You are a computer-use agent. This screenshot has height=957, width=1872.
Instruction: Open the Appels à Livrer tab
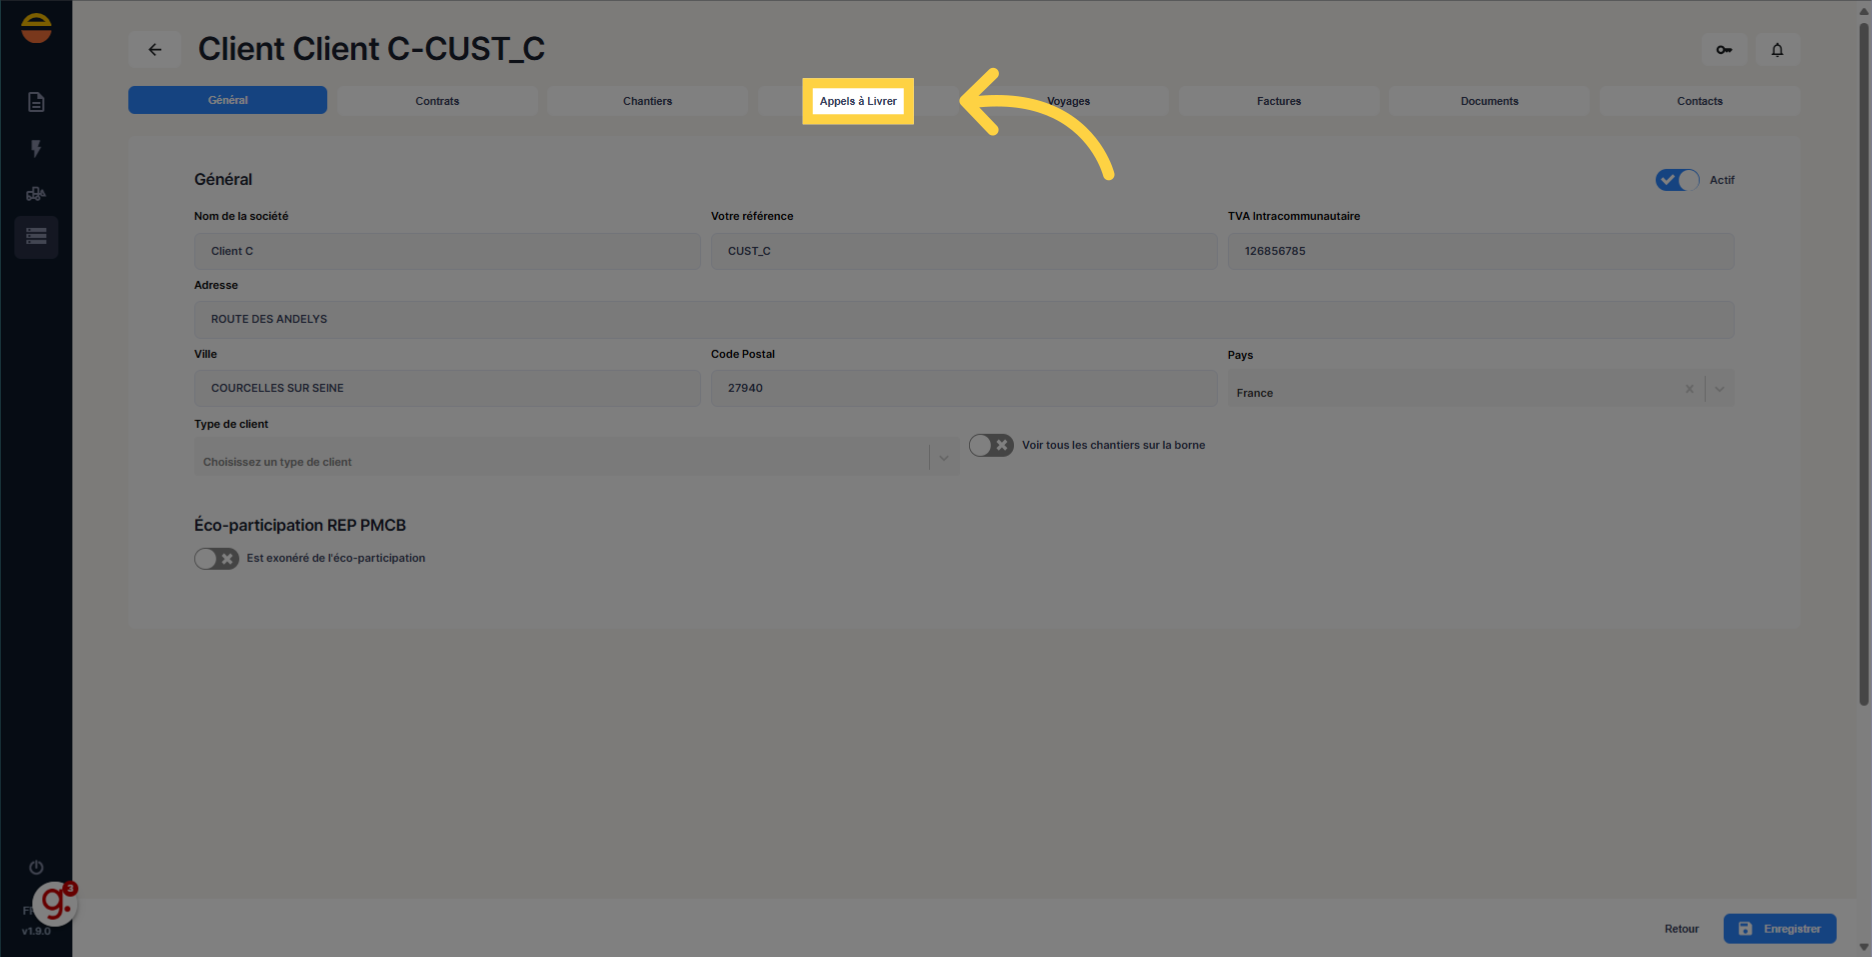click(x=858, y=101)
